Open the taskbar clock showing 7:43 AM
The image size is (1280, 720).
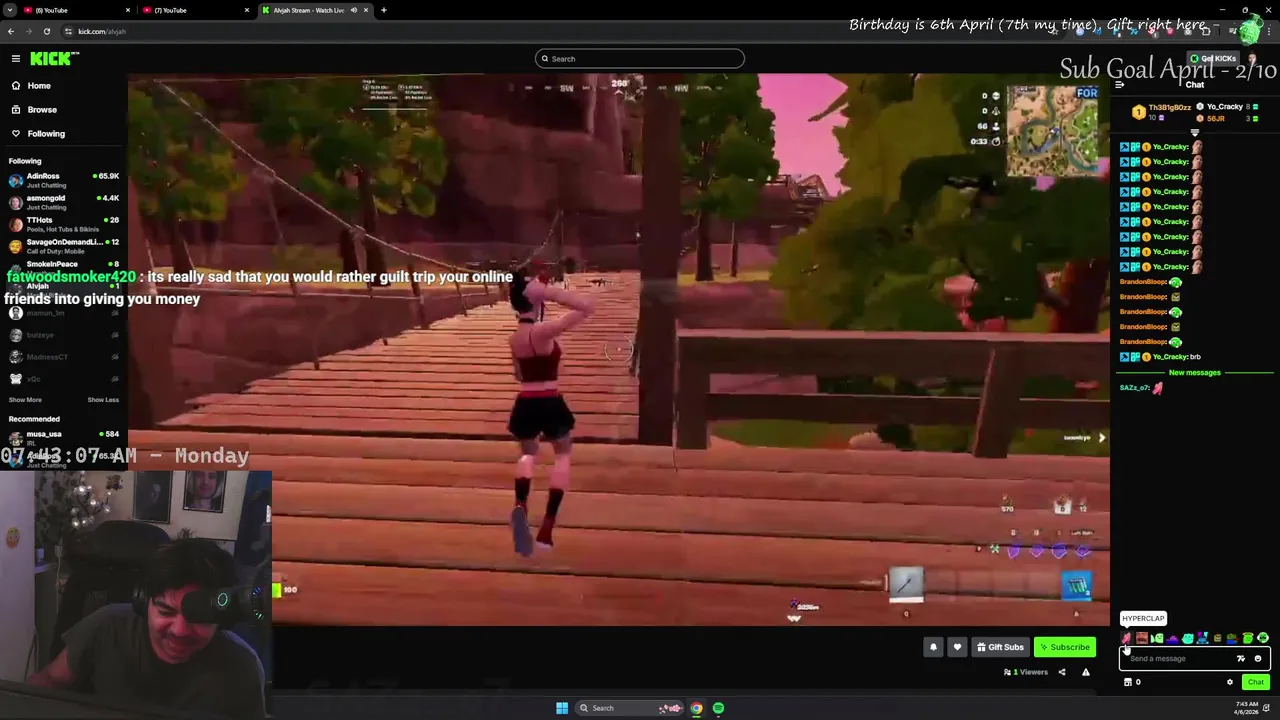[1245, 708]
